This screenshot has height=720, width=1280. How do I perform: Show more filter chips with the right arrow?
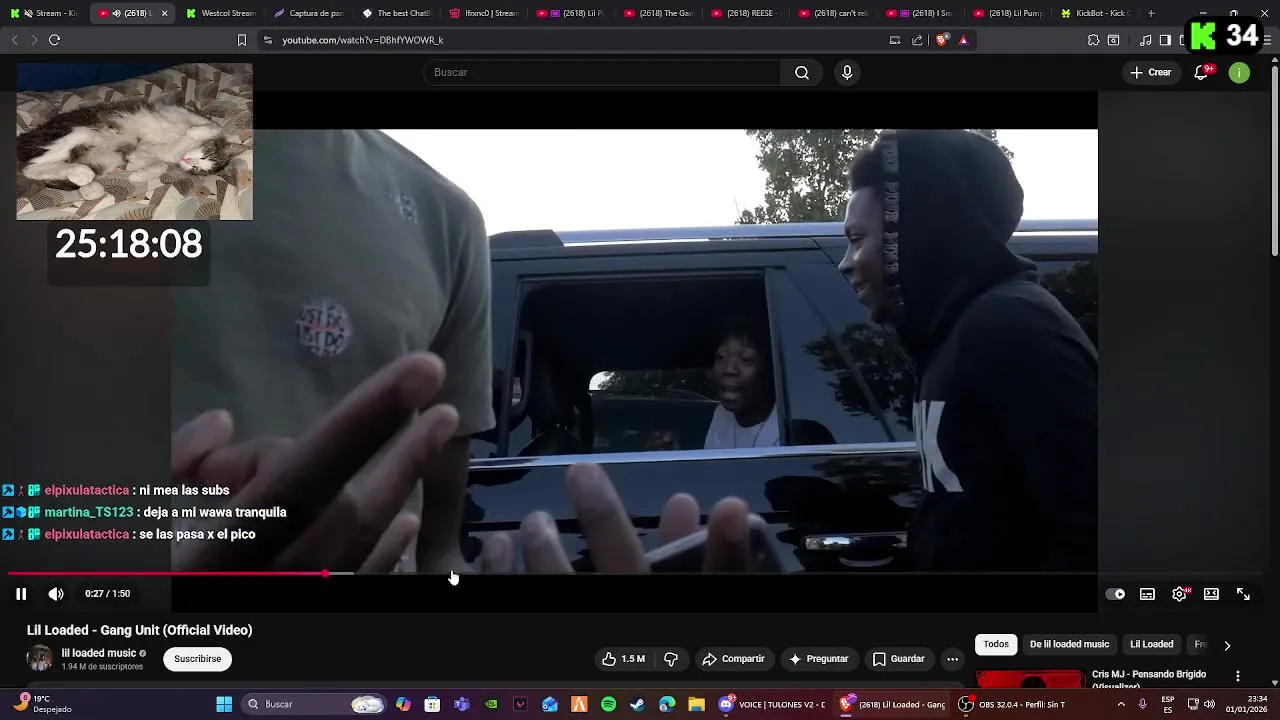click(1227, 645)
